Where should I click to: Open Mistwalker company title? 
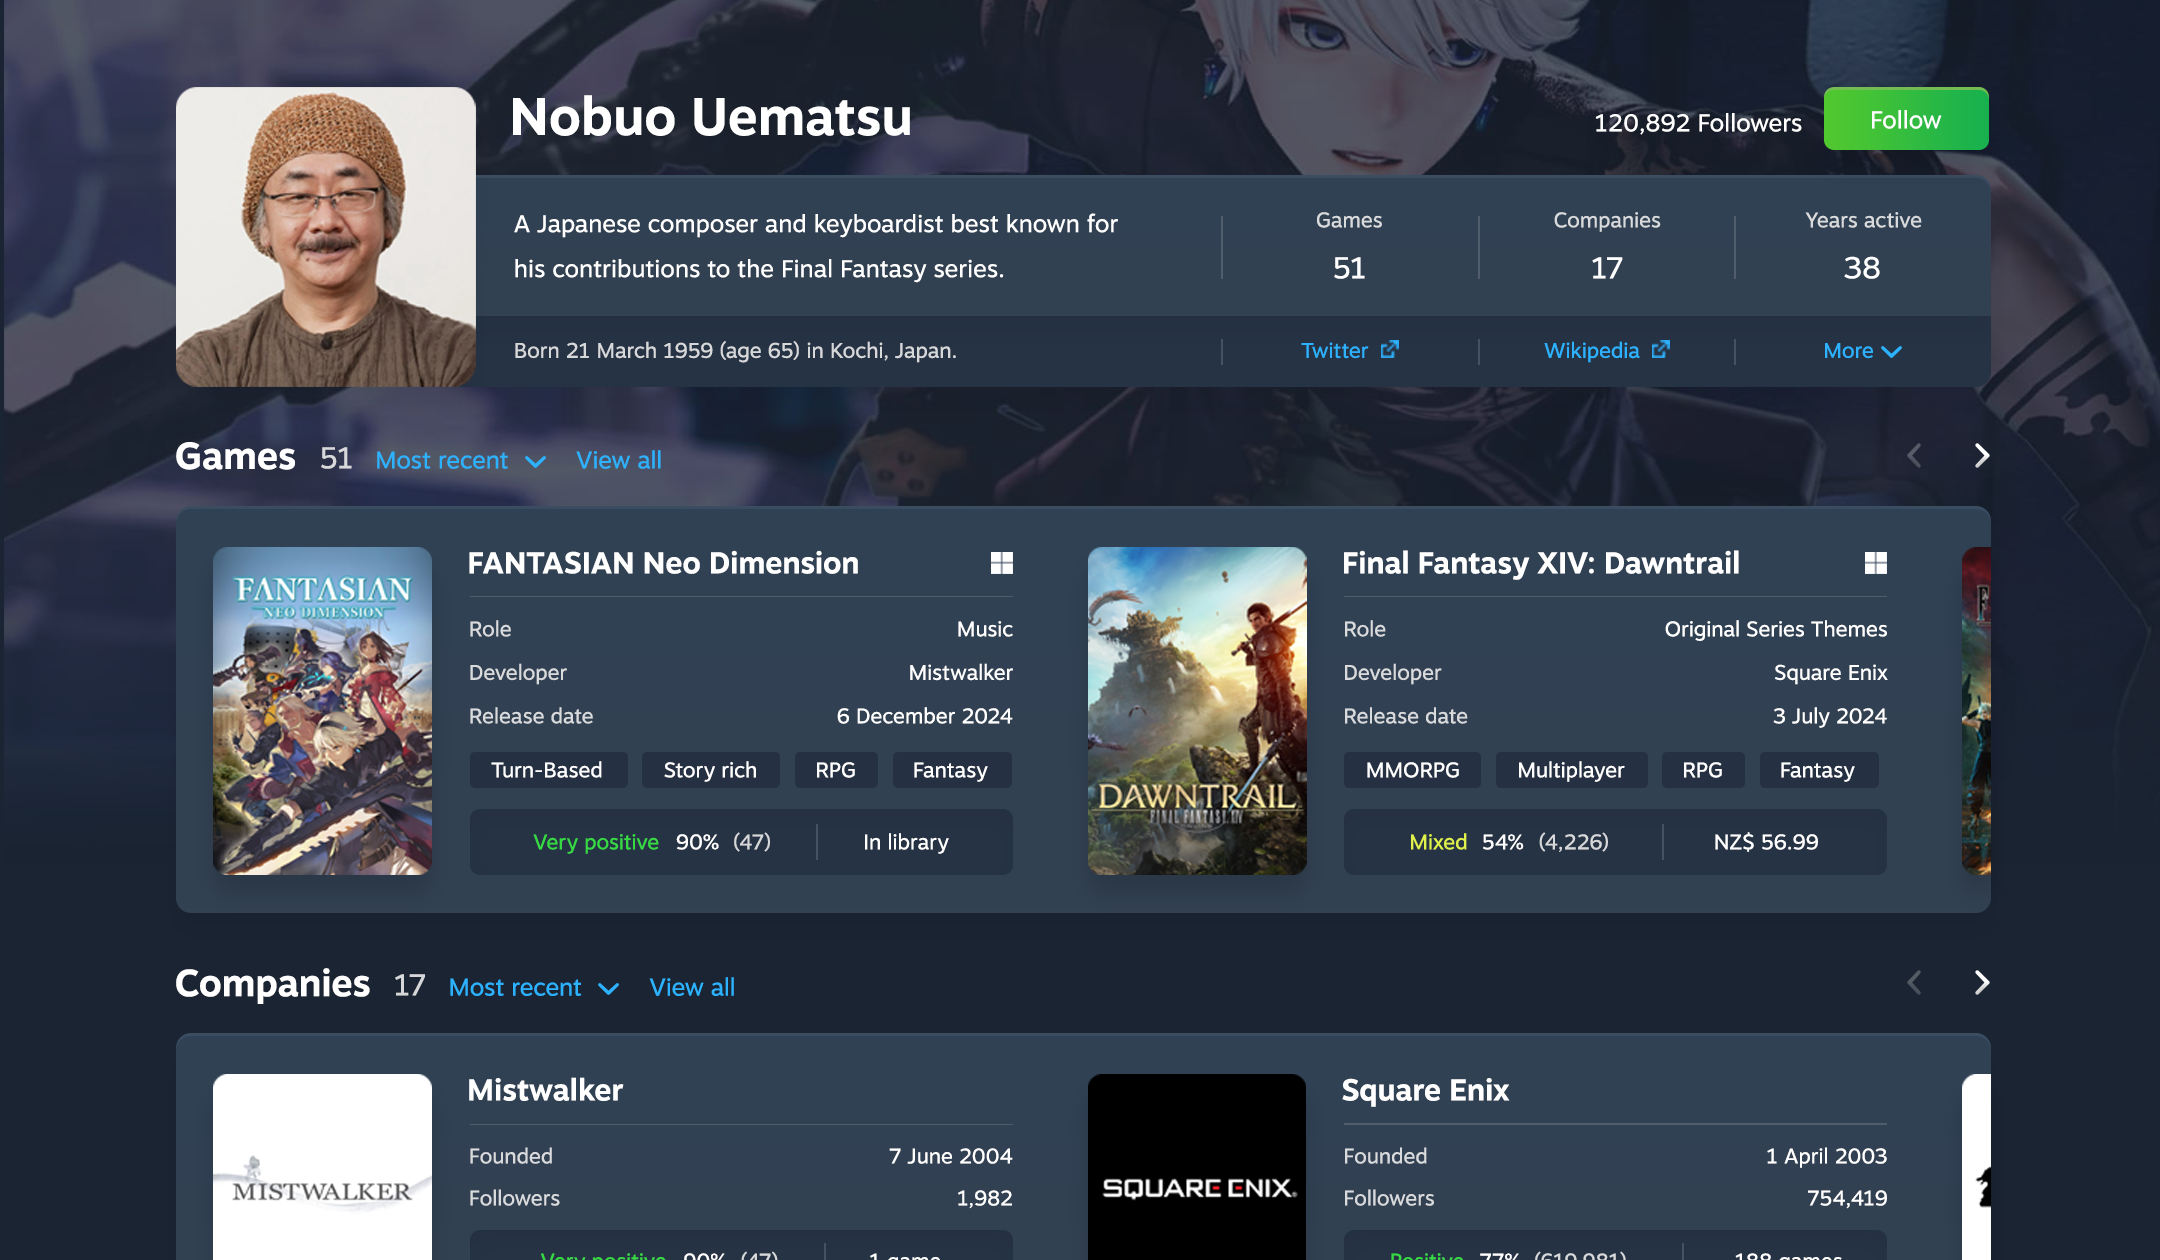pyautogui.click(x=545, y=1090)
